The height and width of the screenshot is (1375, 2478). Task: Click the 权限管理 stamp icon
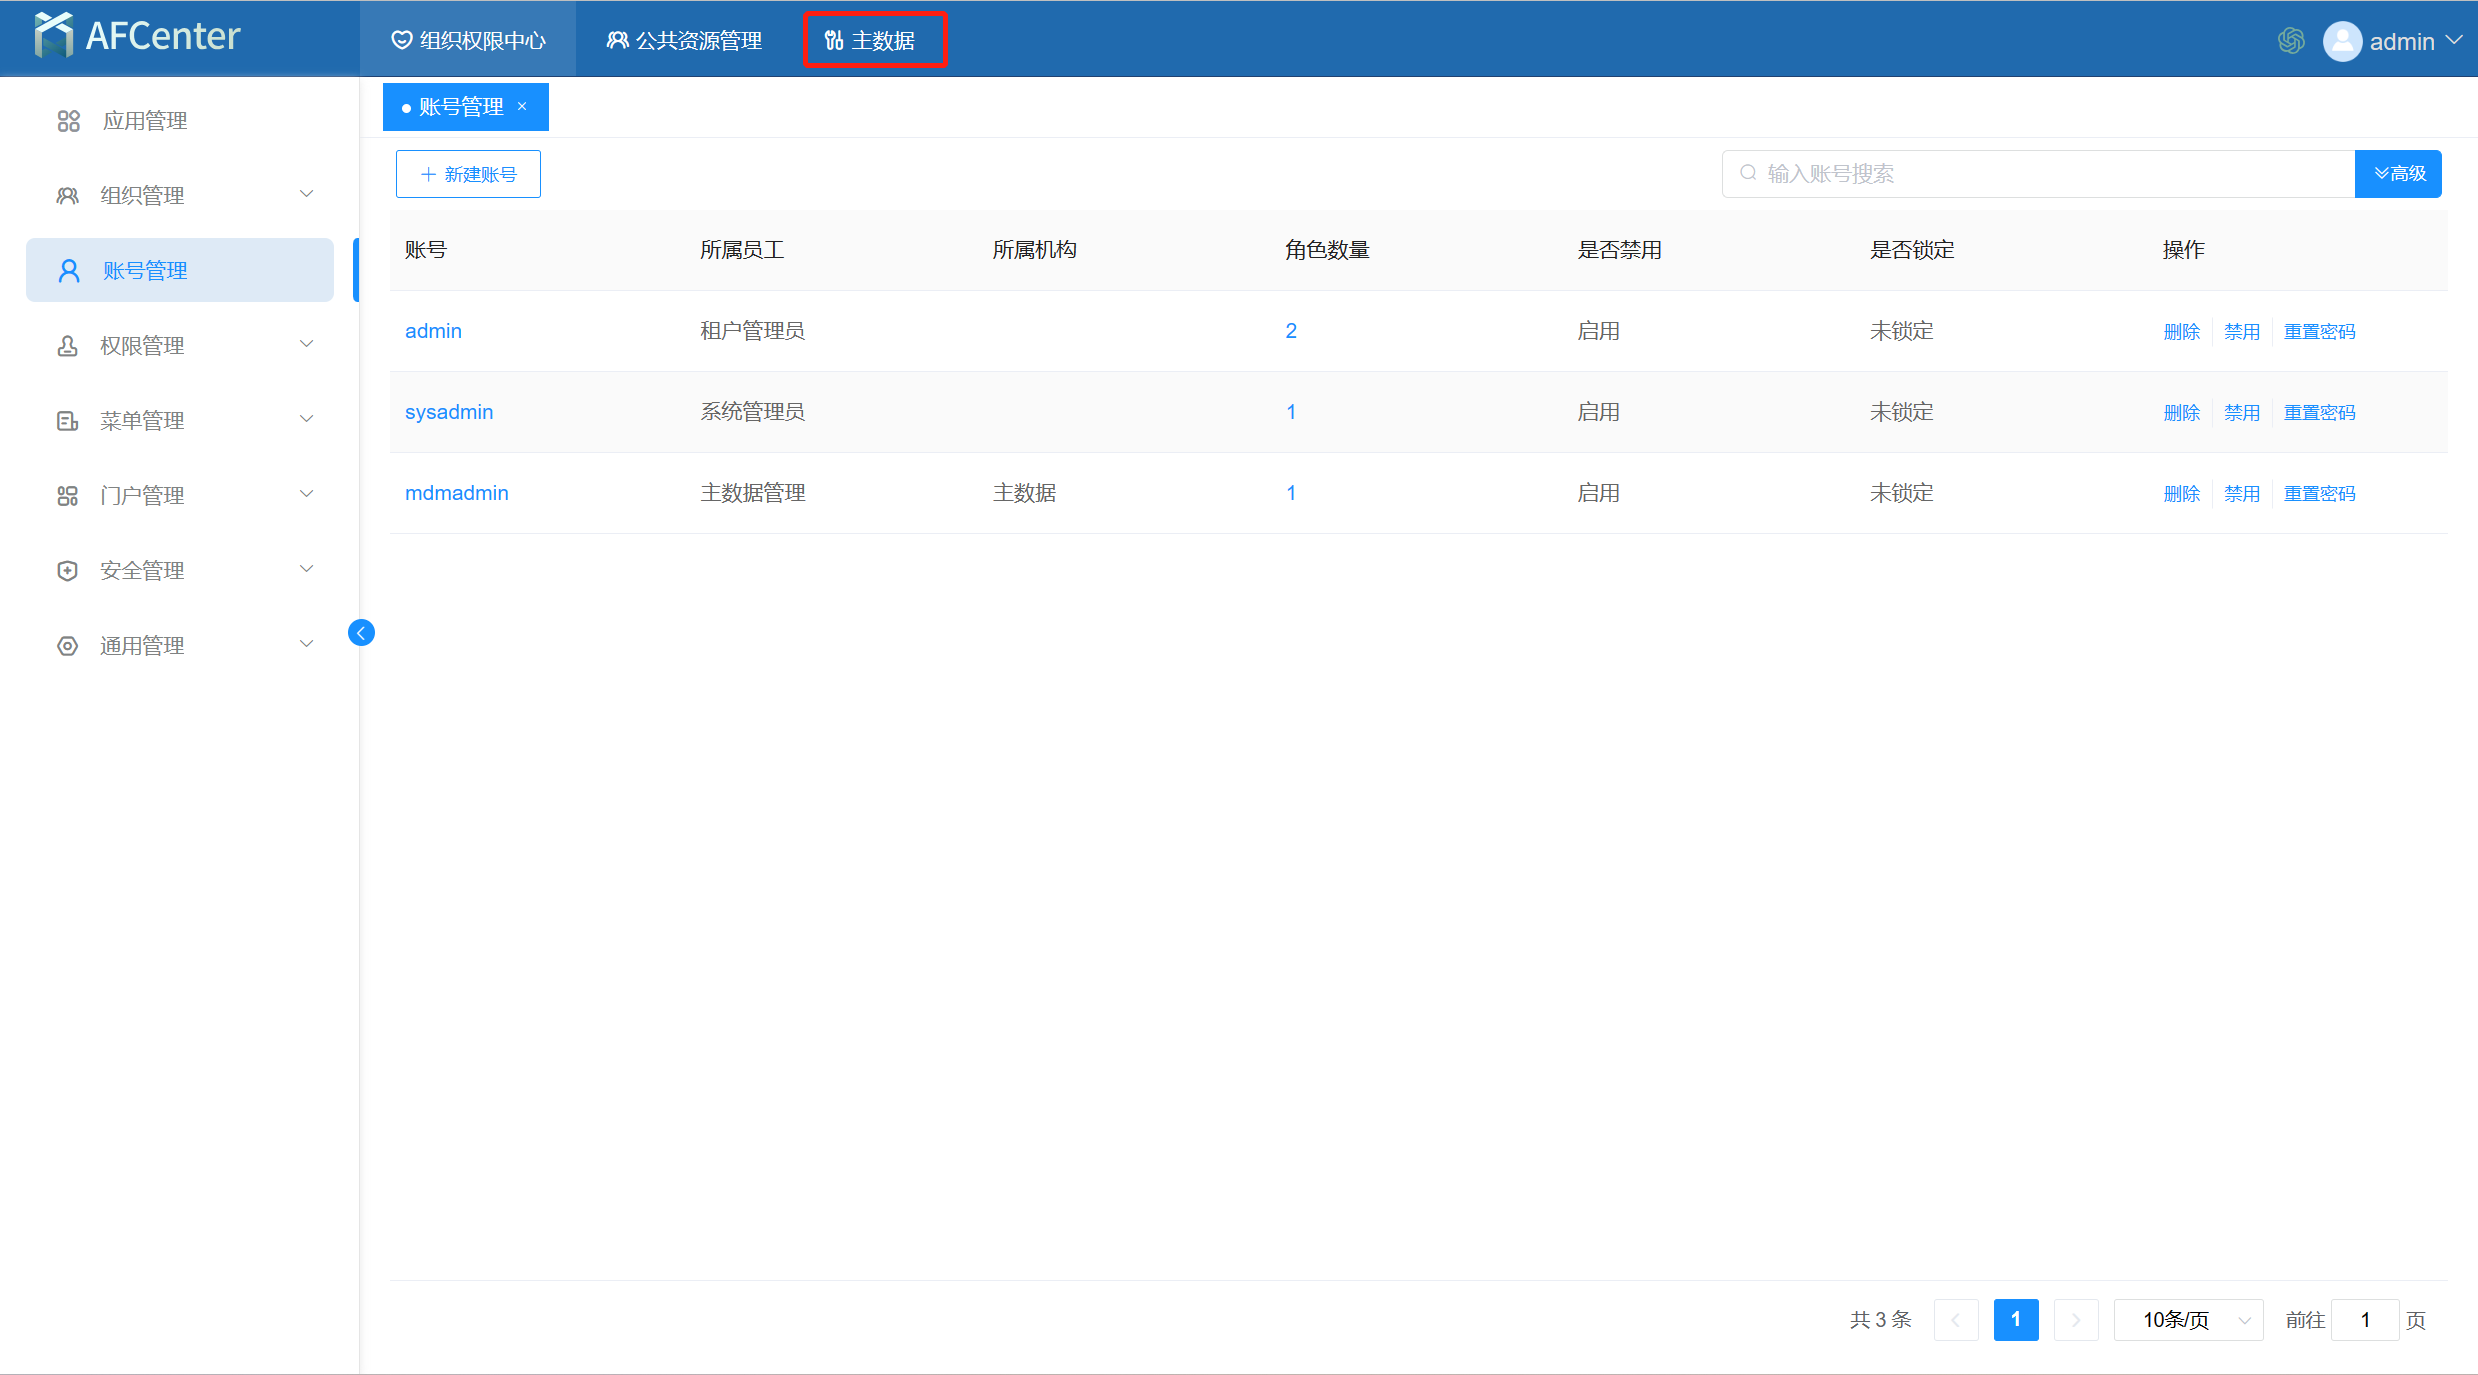click(x=67, y=346)
